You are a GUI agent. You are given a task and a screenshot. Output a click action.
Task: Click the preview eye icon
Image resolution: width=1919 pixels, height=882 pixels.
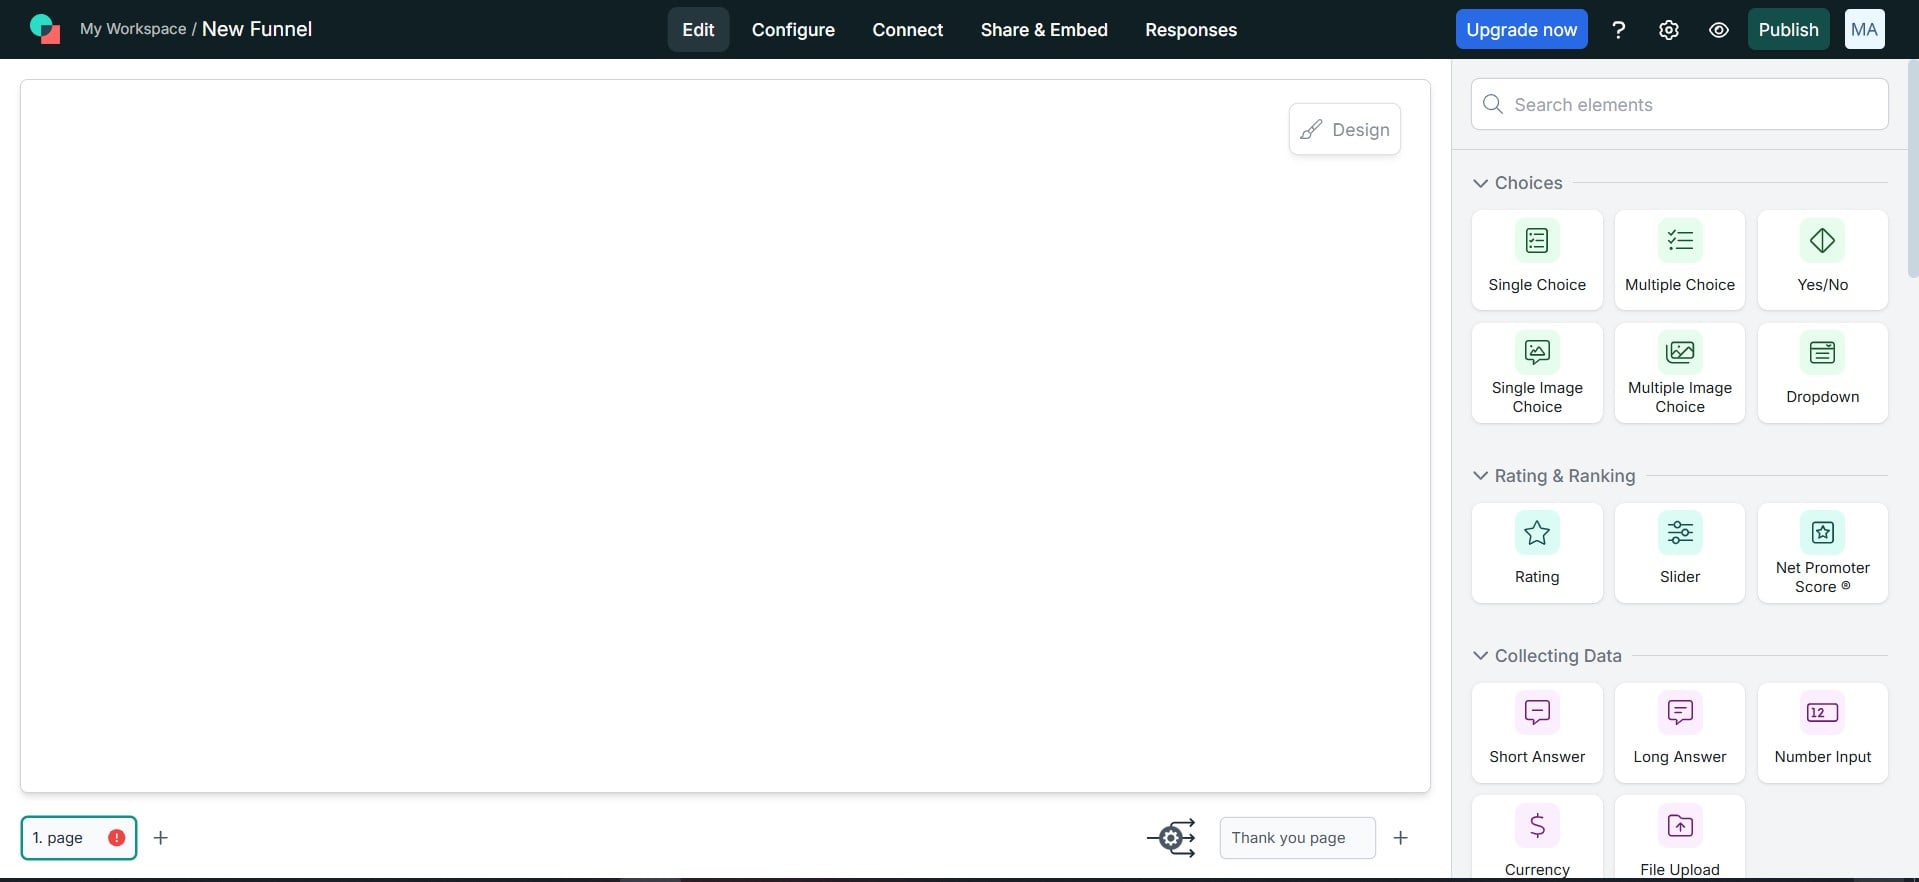pos(1718,30)
